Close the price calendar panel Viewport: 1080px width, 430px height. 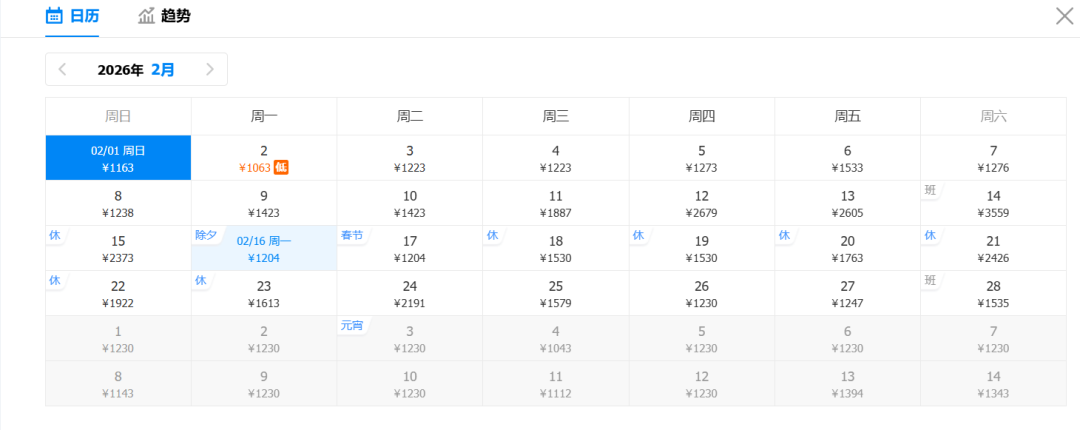(x=1065, y=16)
